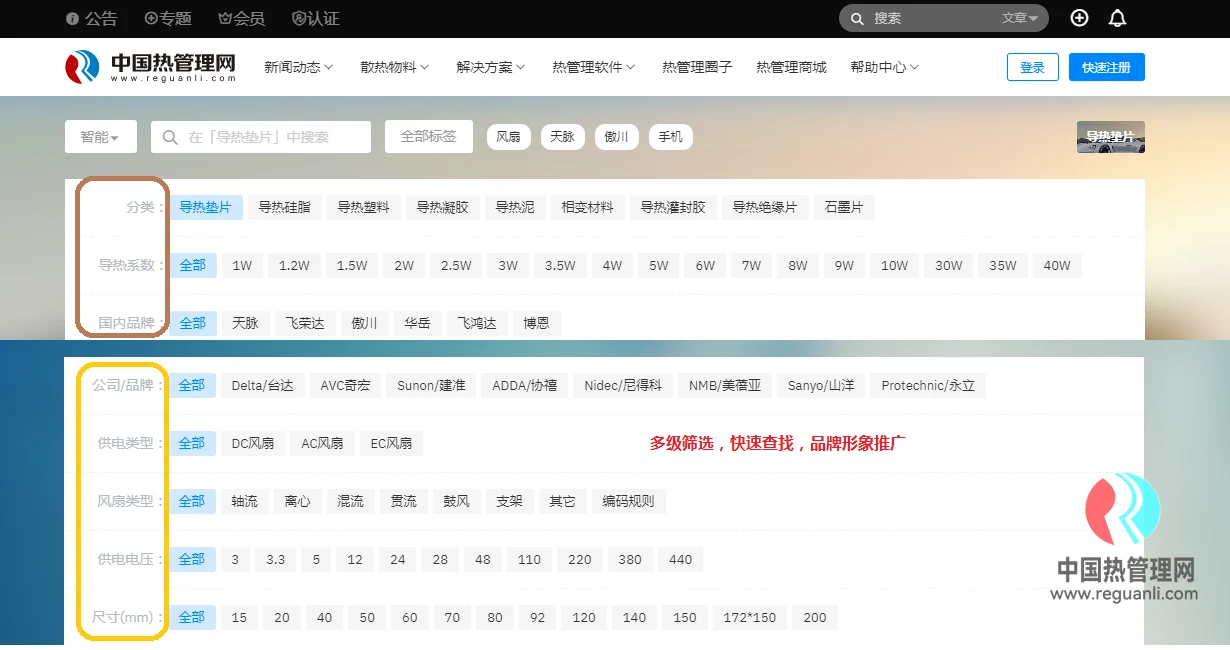This screenshot has width=1230, height=650.
Task: Click the 登录 login button
Action: [x=1032, y=67]
